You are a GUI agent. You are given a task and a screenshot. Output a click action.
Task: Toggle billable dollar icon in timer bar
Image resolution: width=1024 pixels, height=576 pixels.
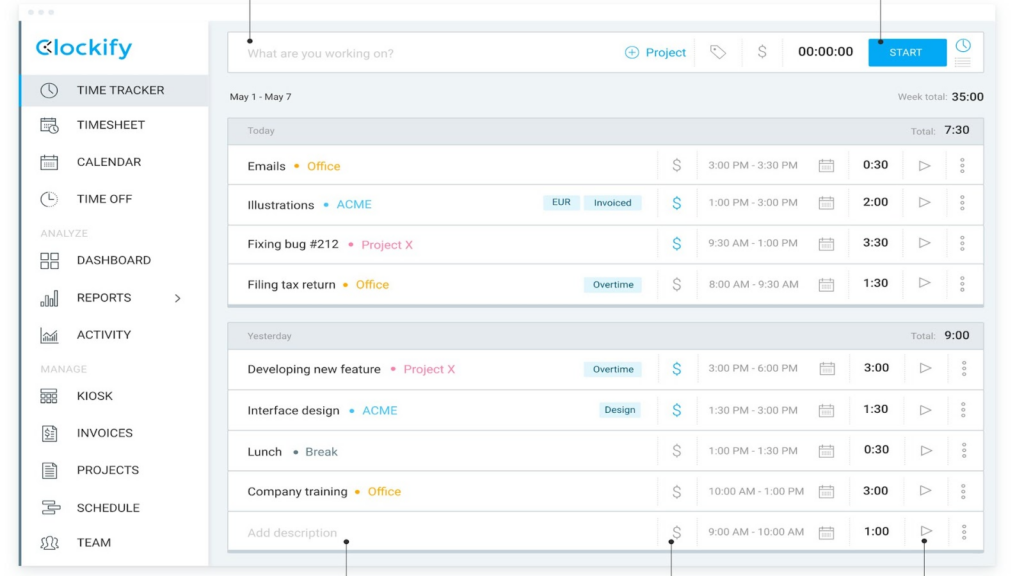pos(762,52)
